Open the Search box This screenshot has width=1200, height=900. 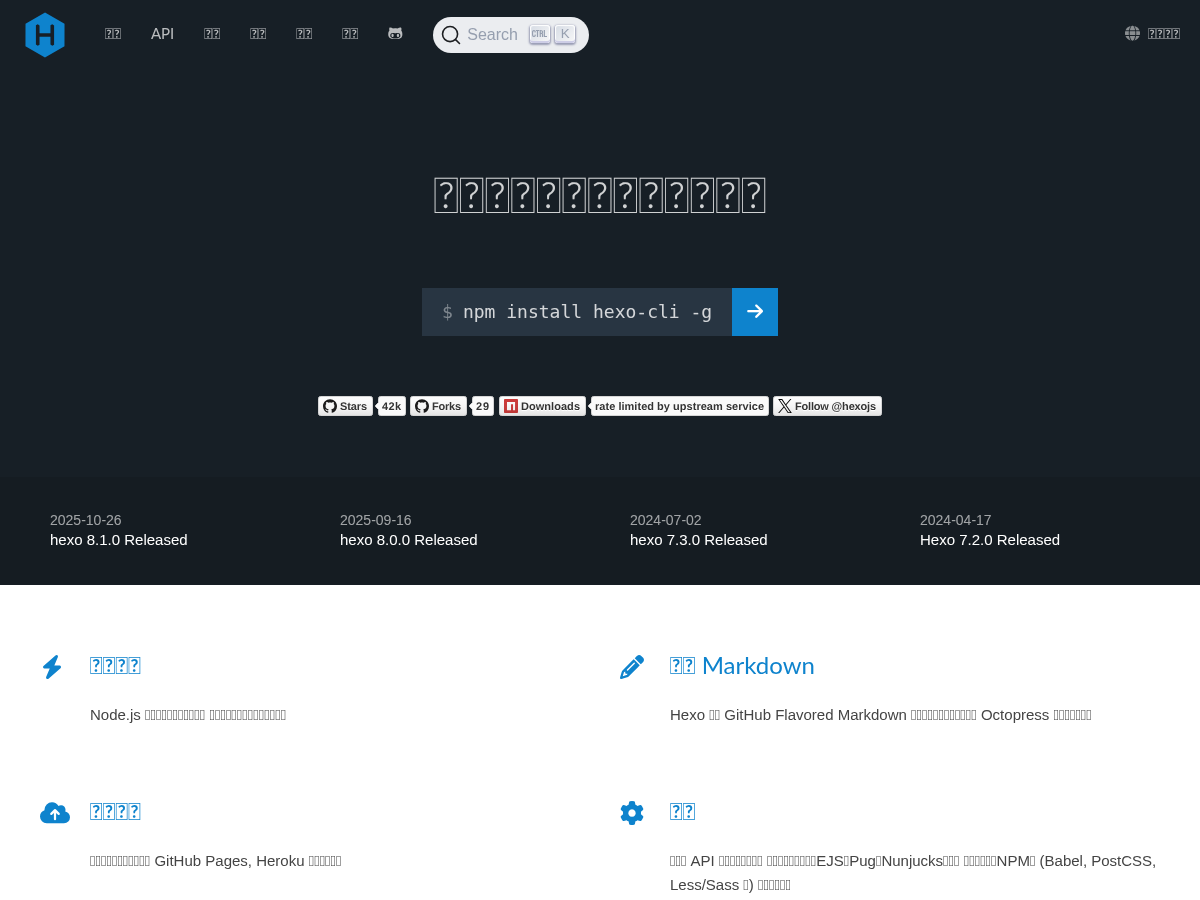tap(511, 35)
